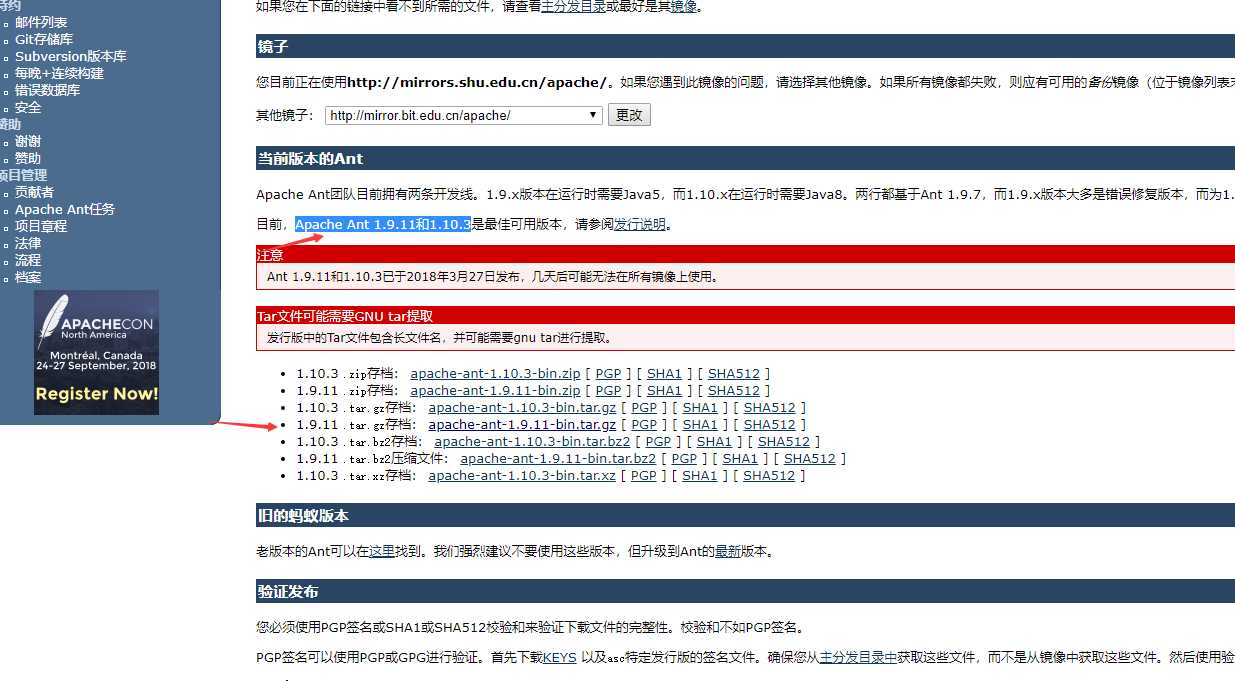1235x681 pixels.
Task: Open the KEYS file link
Action: (x=559, y=657)
